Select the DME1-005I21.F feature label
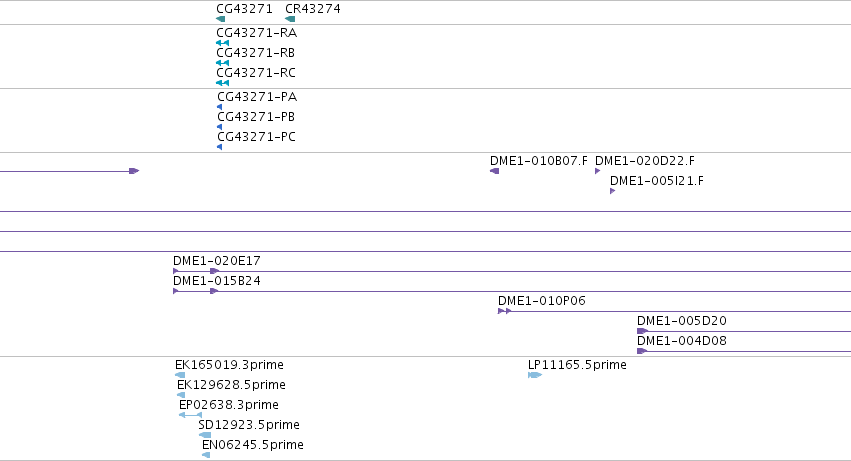 tap(657, 181)
